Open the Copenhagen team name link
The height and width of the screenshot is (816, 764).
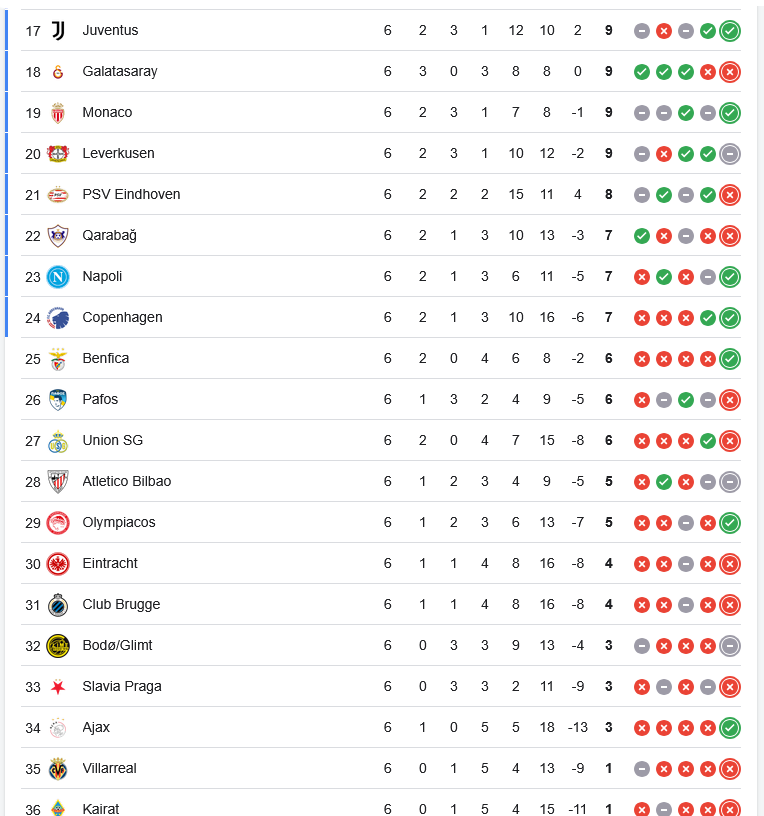coord(122,318)
